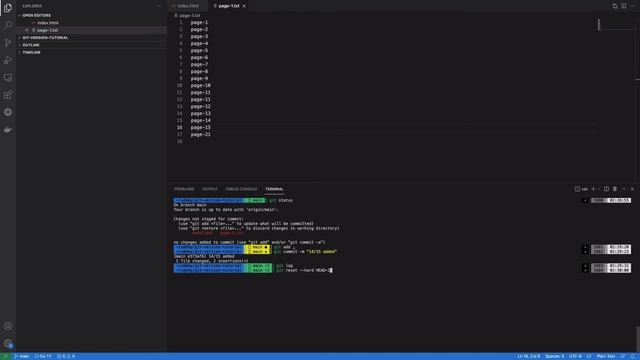Open the circular icon view below Extensions
The width and height of the screenshot is (640, 360).
pyautogui.click(x=8, y=112)
